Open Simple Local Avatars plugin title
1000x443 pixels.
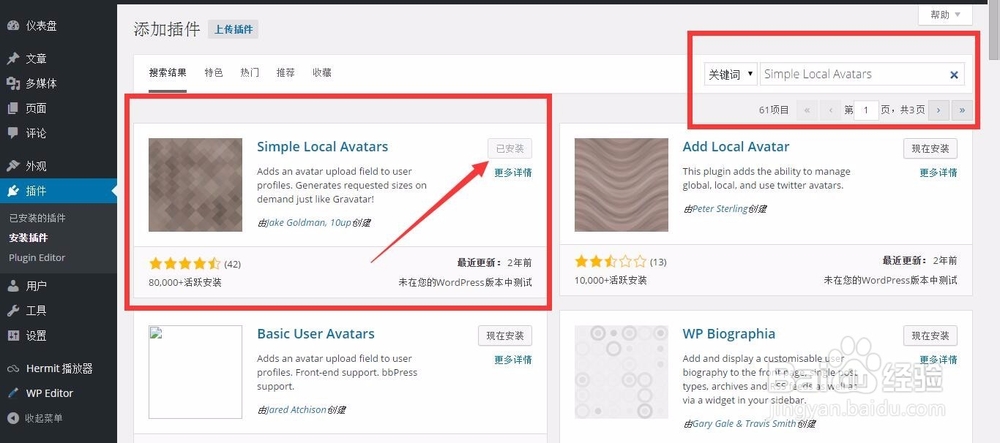(x=322, y=147)
